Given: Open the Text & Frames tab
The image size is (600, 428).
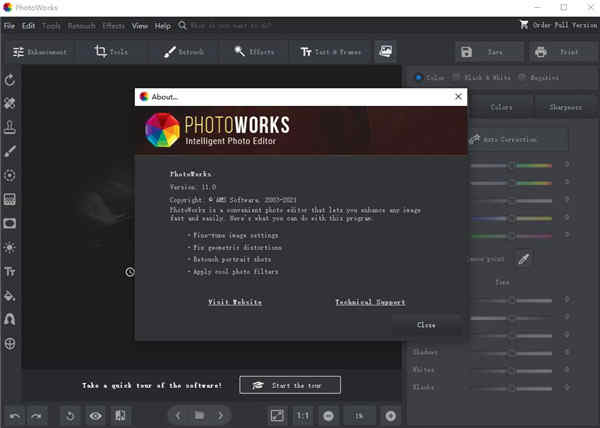Looking at the screenshot, I should 331,52.
